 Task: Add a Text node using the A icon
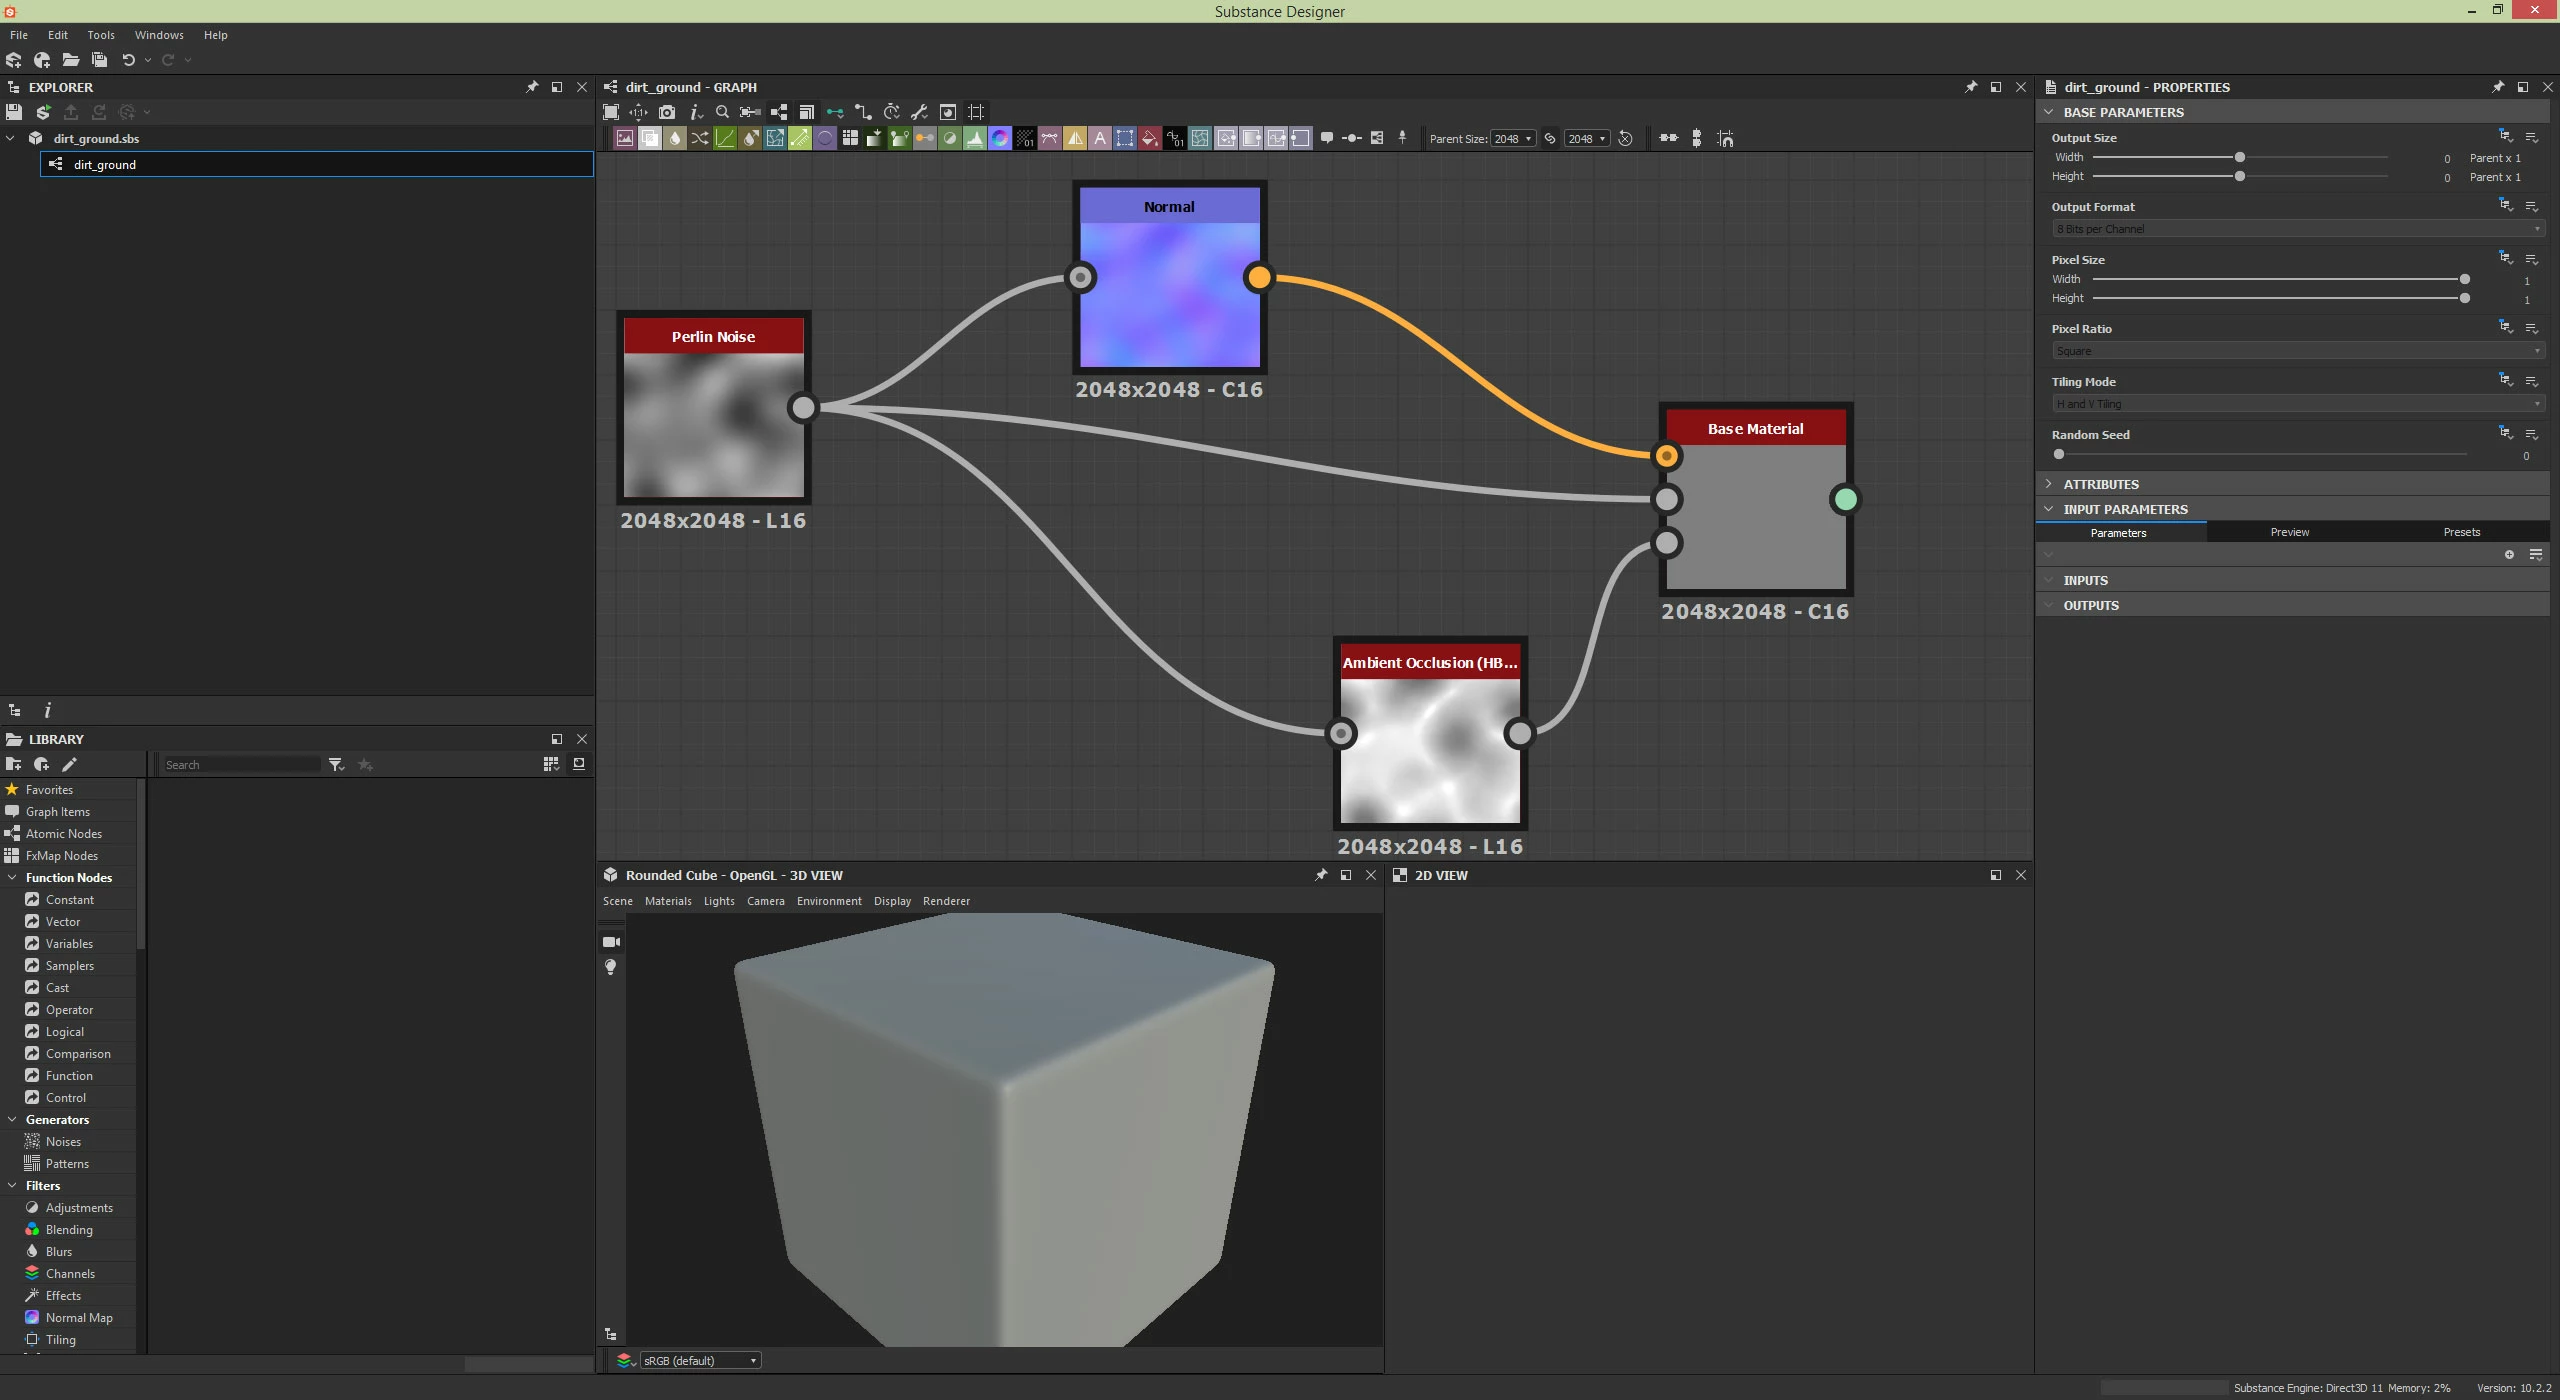coord(1100,138)
